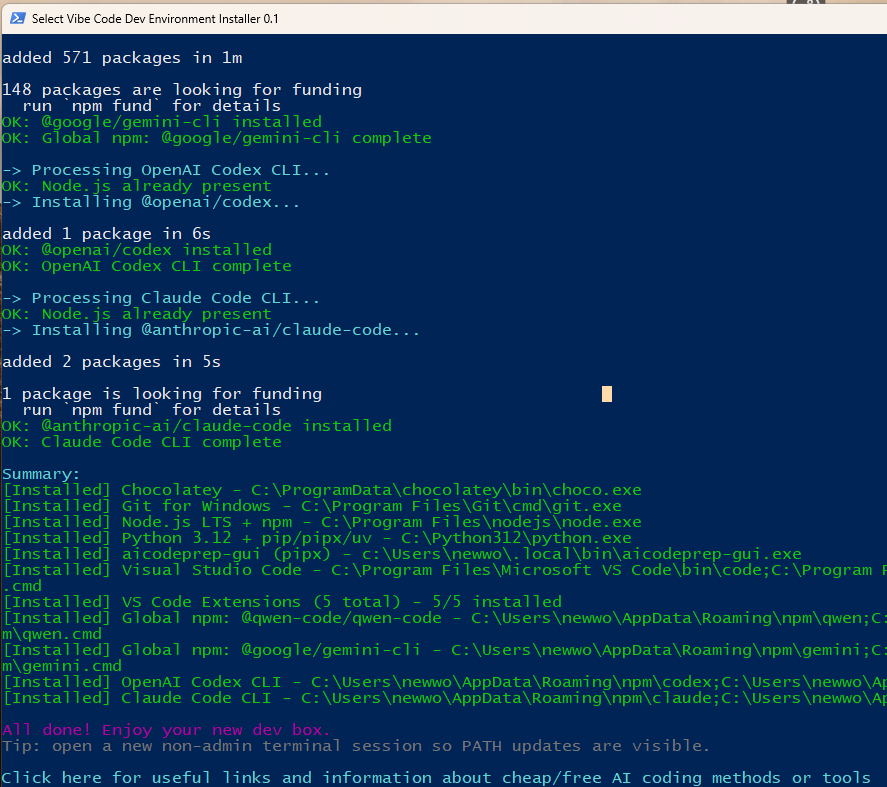
Task: Click the text cursor block in the terminal
Action: click(606, 394)
